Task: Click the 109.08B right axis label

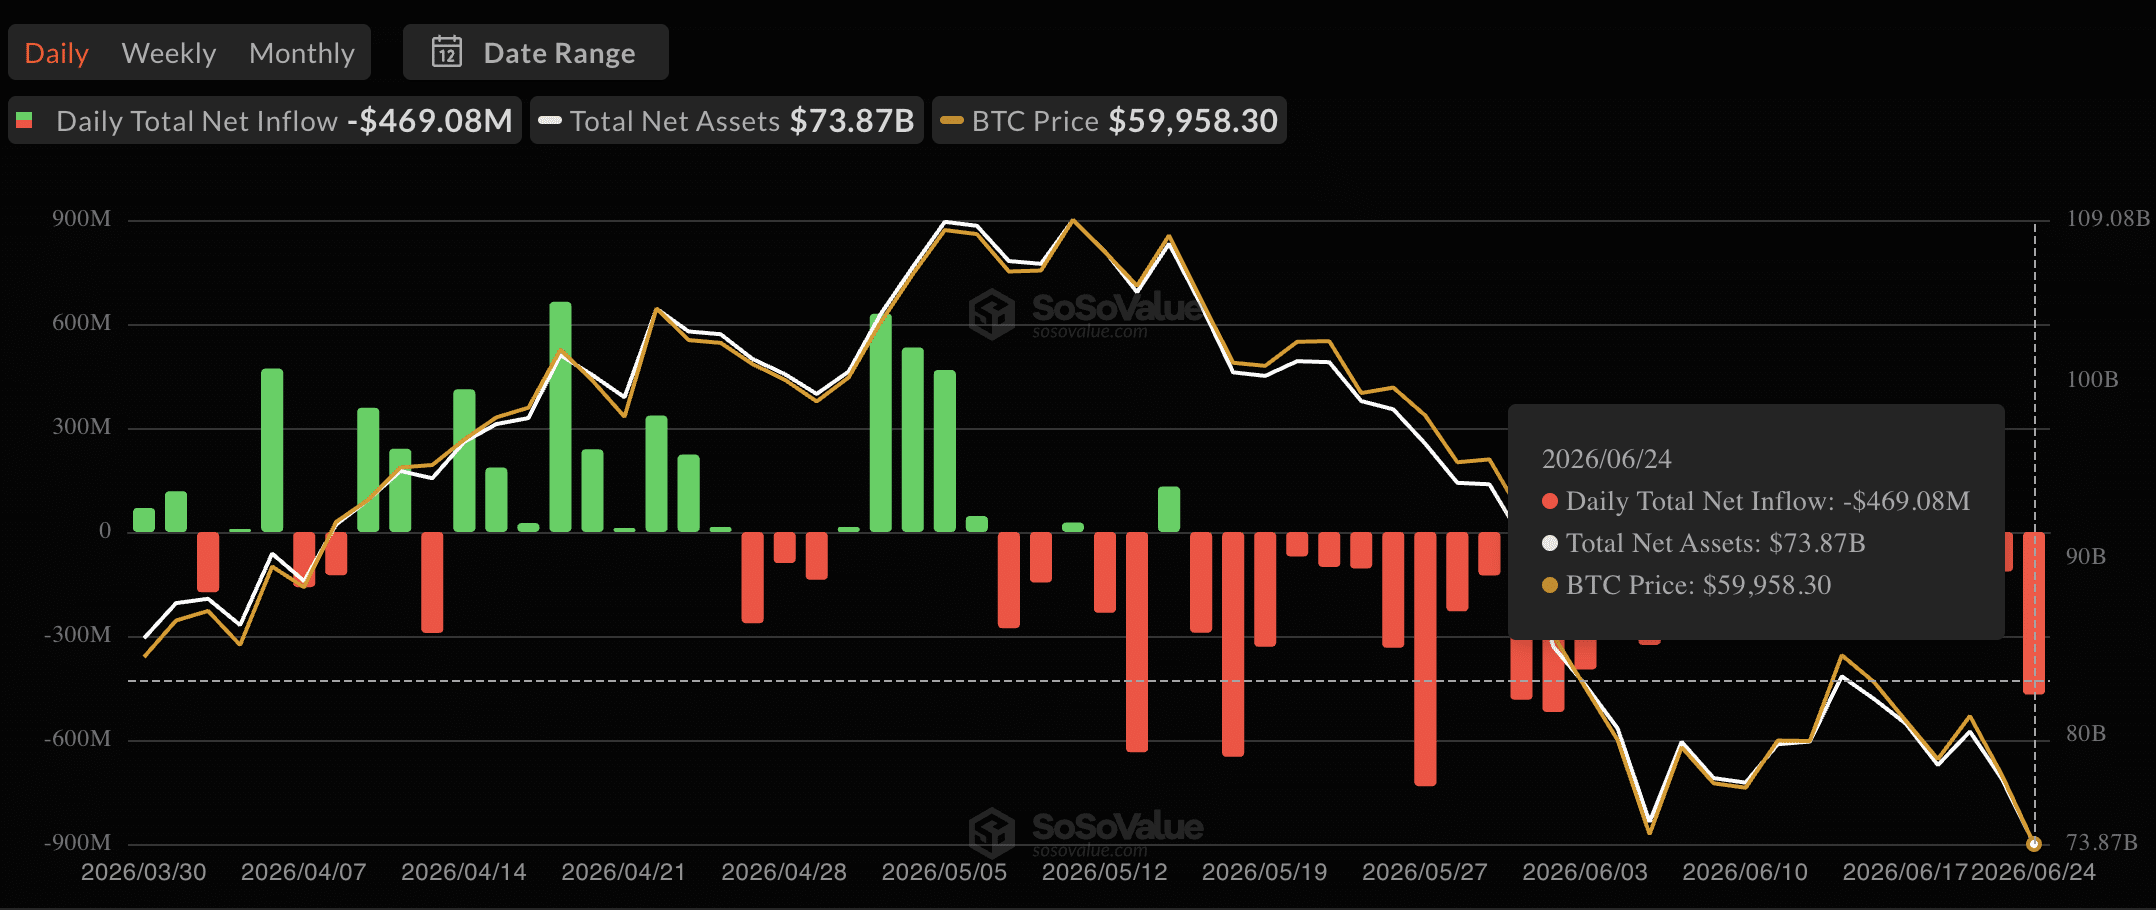Action: point(2108,218)
